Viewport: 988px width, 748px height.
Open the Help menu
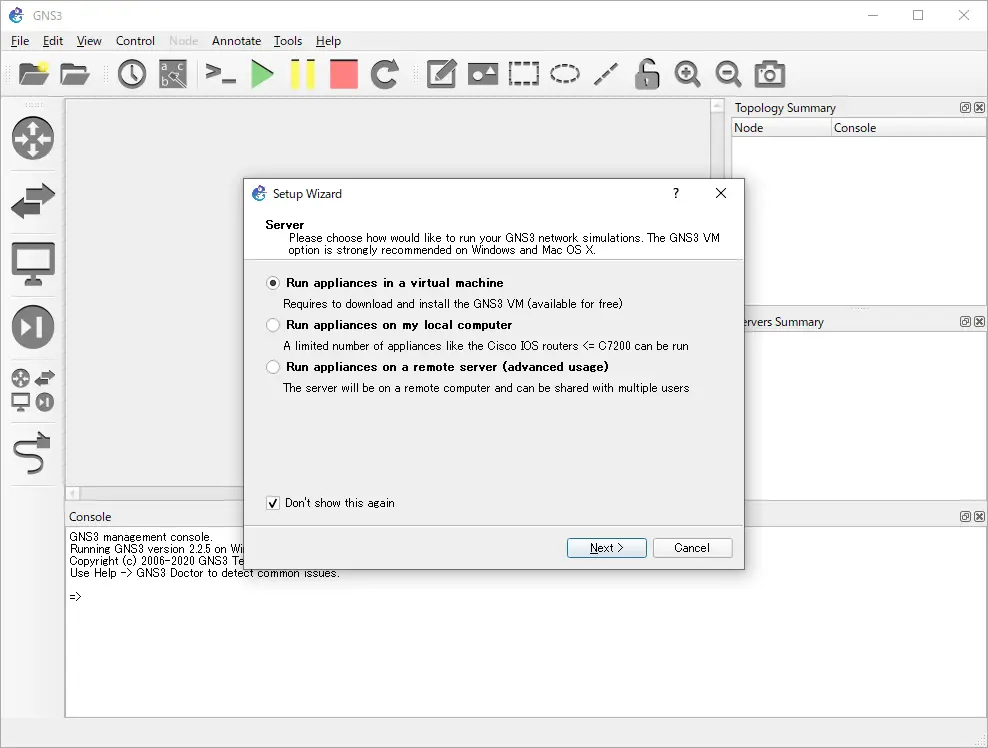tap(328, 41)
